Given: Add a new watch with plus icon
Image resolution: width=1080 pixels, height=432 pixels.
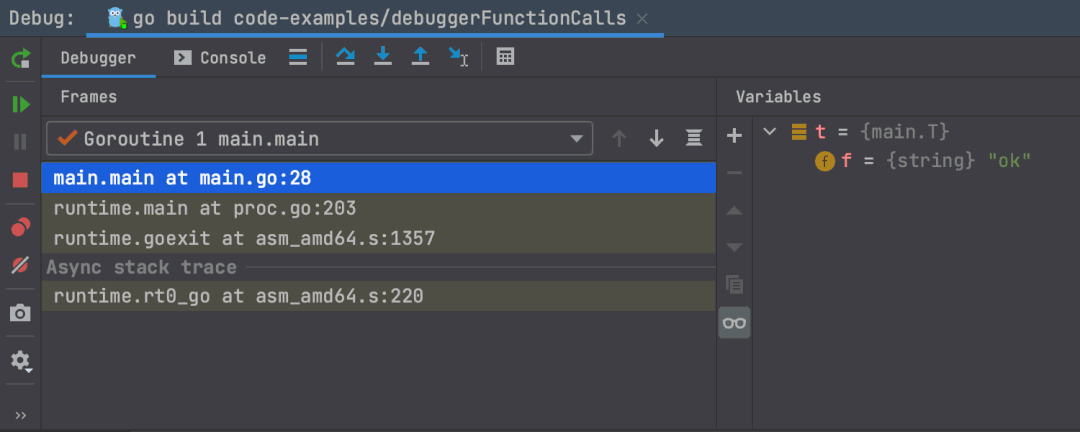Looking at the screenshot, I should click(x=734, y=135).
